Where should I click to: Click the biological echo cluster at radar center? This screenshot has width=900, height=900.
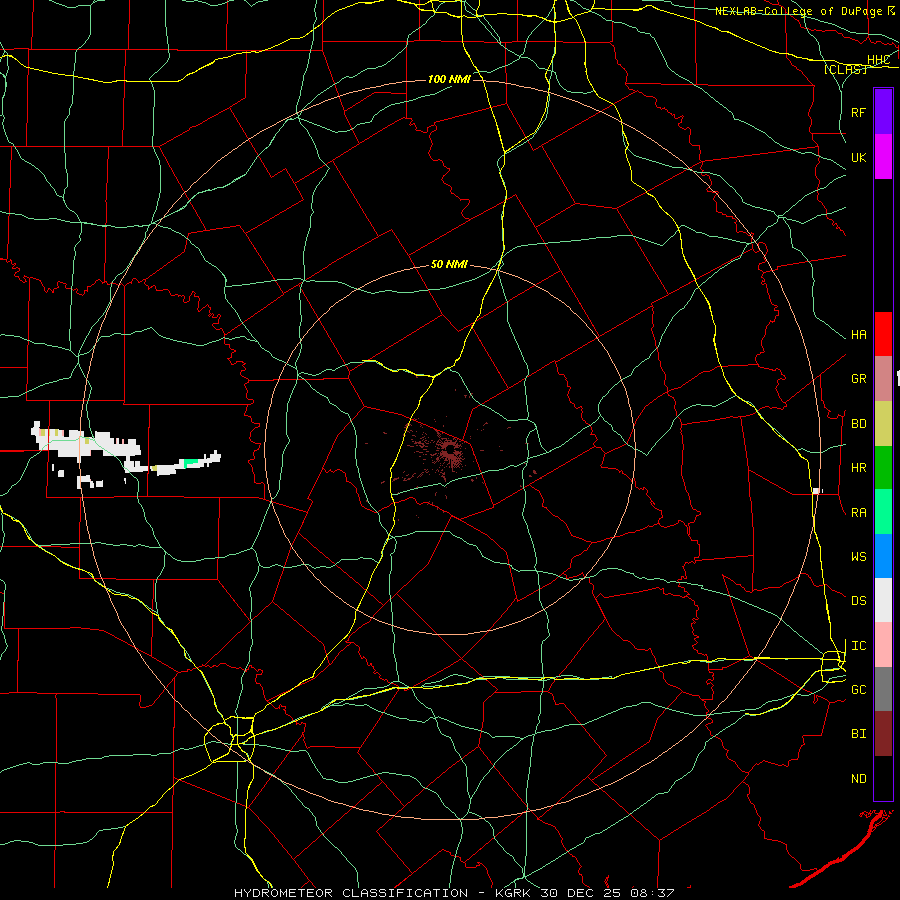[449, 449]
